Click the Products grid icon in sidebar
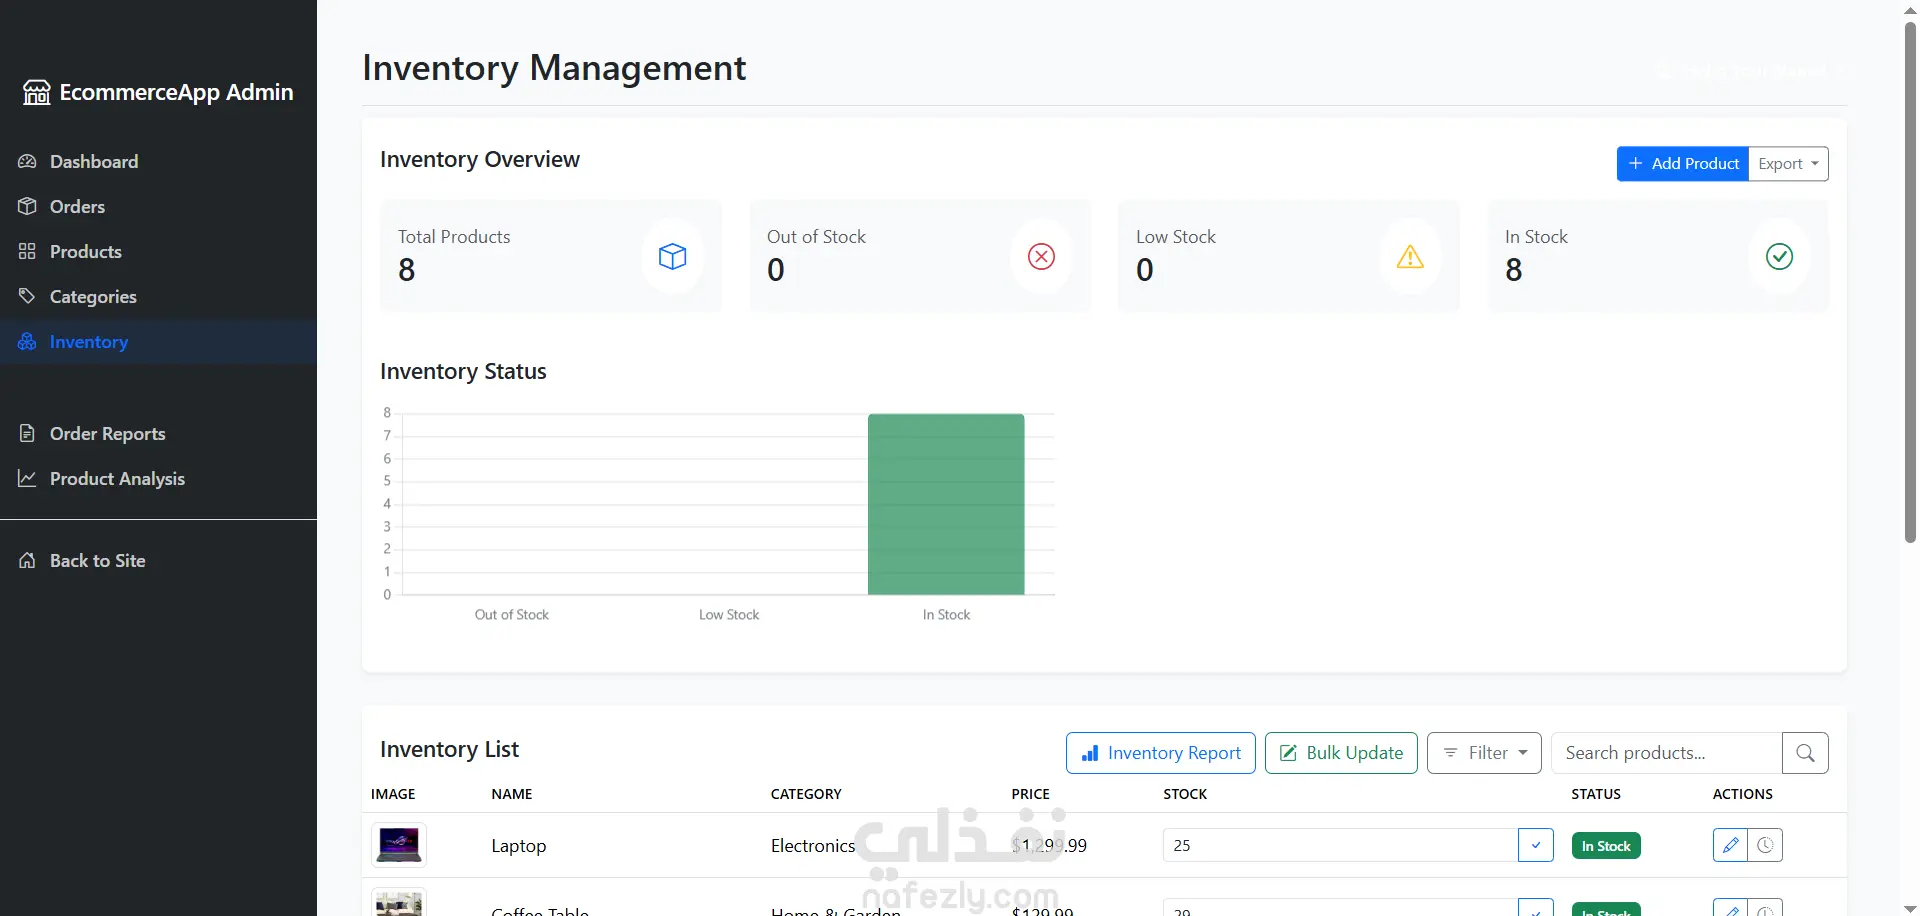 [x=27, y=252]
